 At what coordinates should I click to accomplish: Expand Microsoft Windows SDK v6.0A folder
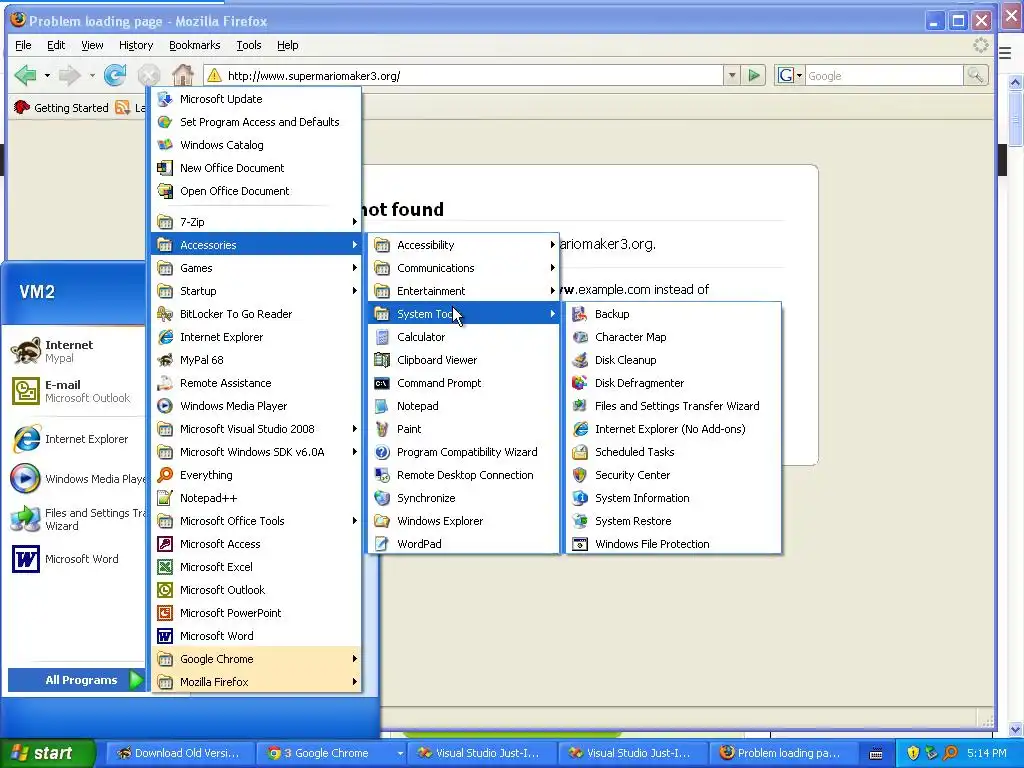(x=256, y=452)
